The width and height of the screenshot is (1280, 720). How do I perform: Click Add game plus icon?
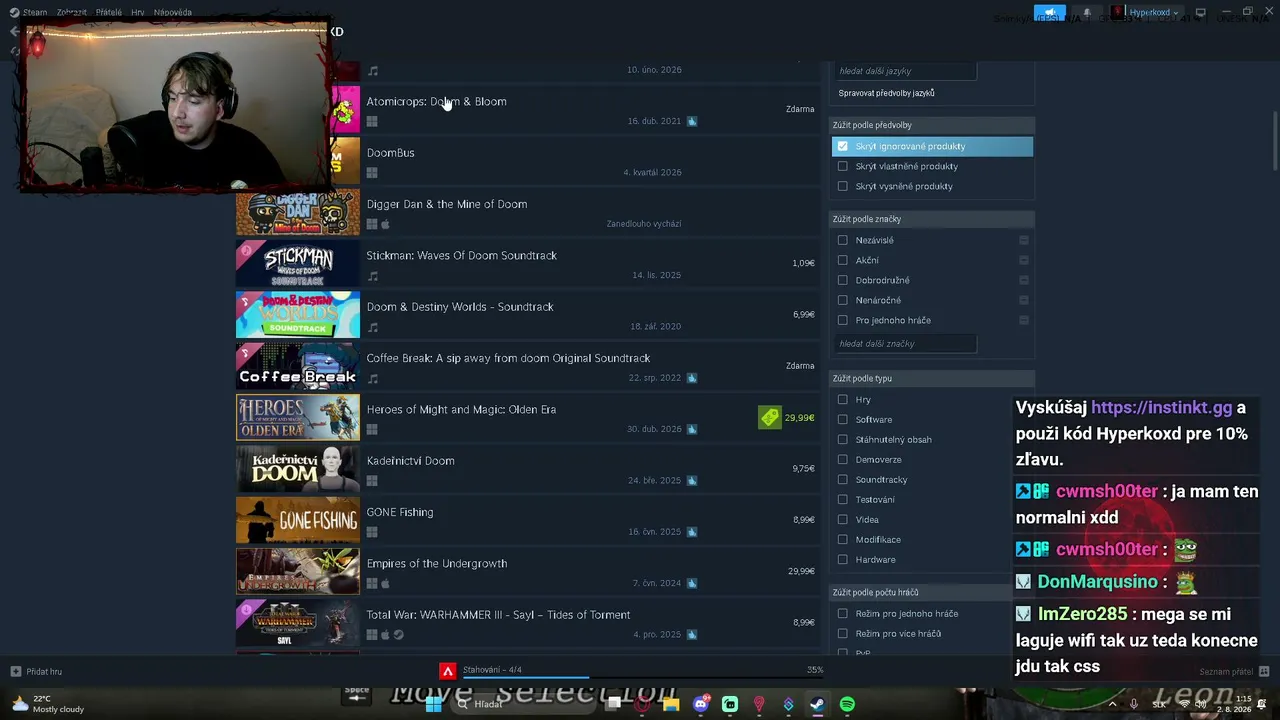[x=15, y=671]
